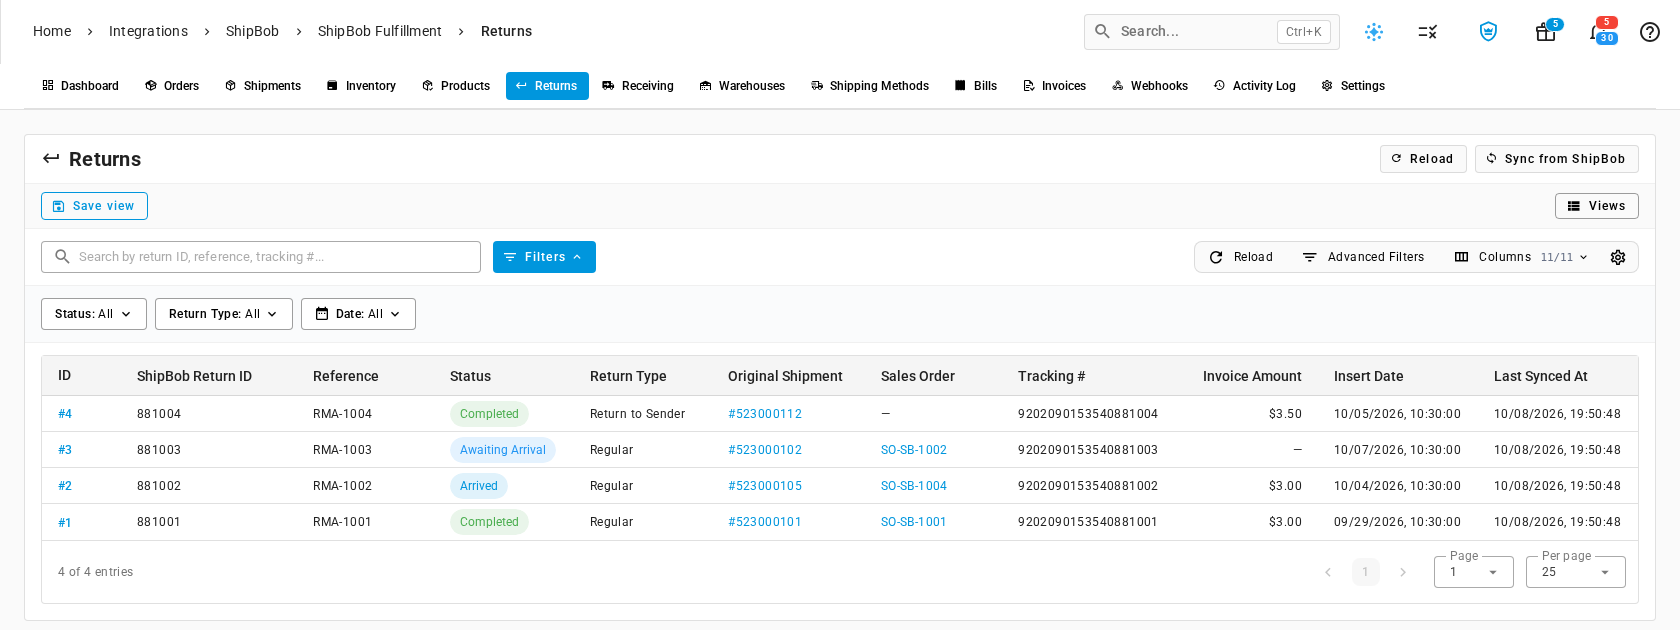The height and width of the screenshot is (630, 1680).
Task: Open the Settings tab
Action: (1353, 86)
